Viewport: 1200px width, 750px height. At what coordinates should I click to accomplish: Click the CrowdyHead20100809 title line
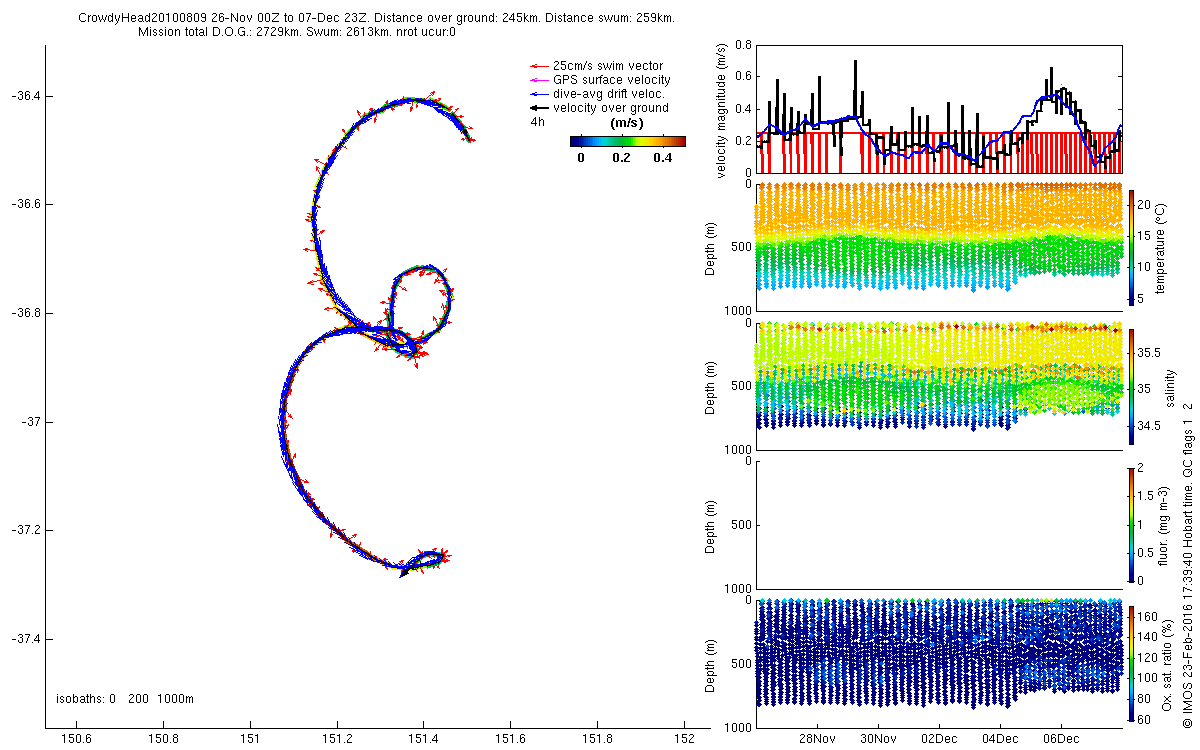click(x=376, y=18)
